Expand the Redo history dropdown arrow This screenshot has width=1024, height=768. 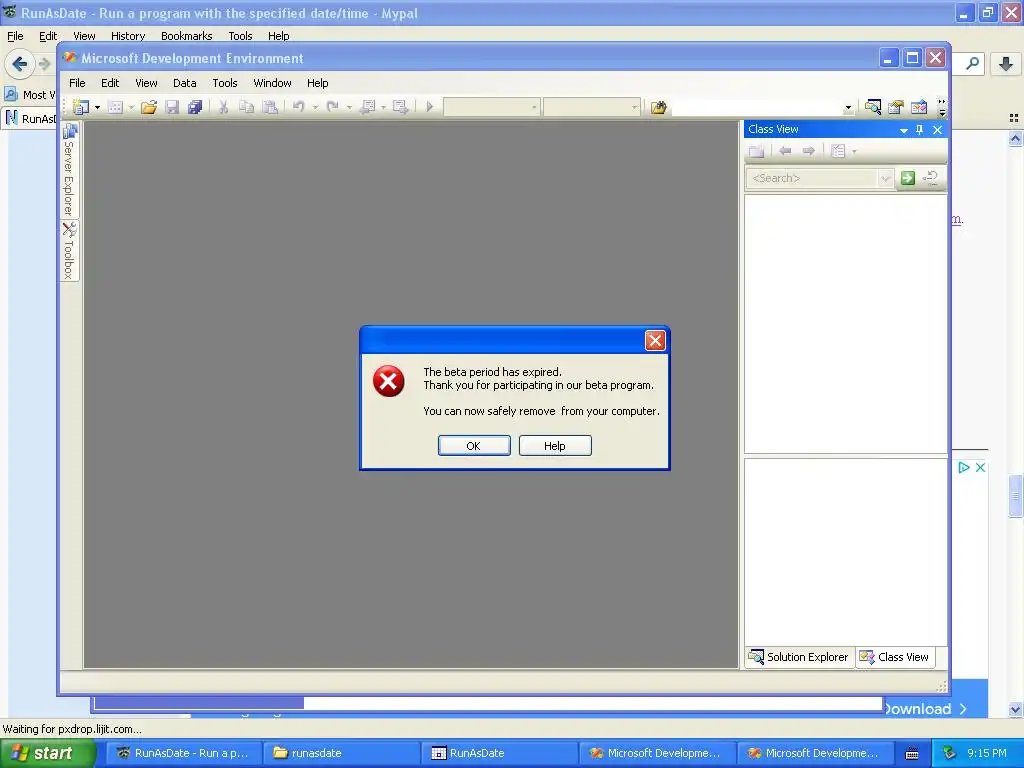[x=349, y=107]
